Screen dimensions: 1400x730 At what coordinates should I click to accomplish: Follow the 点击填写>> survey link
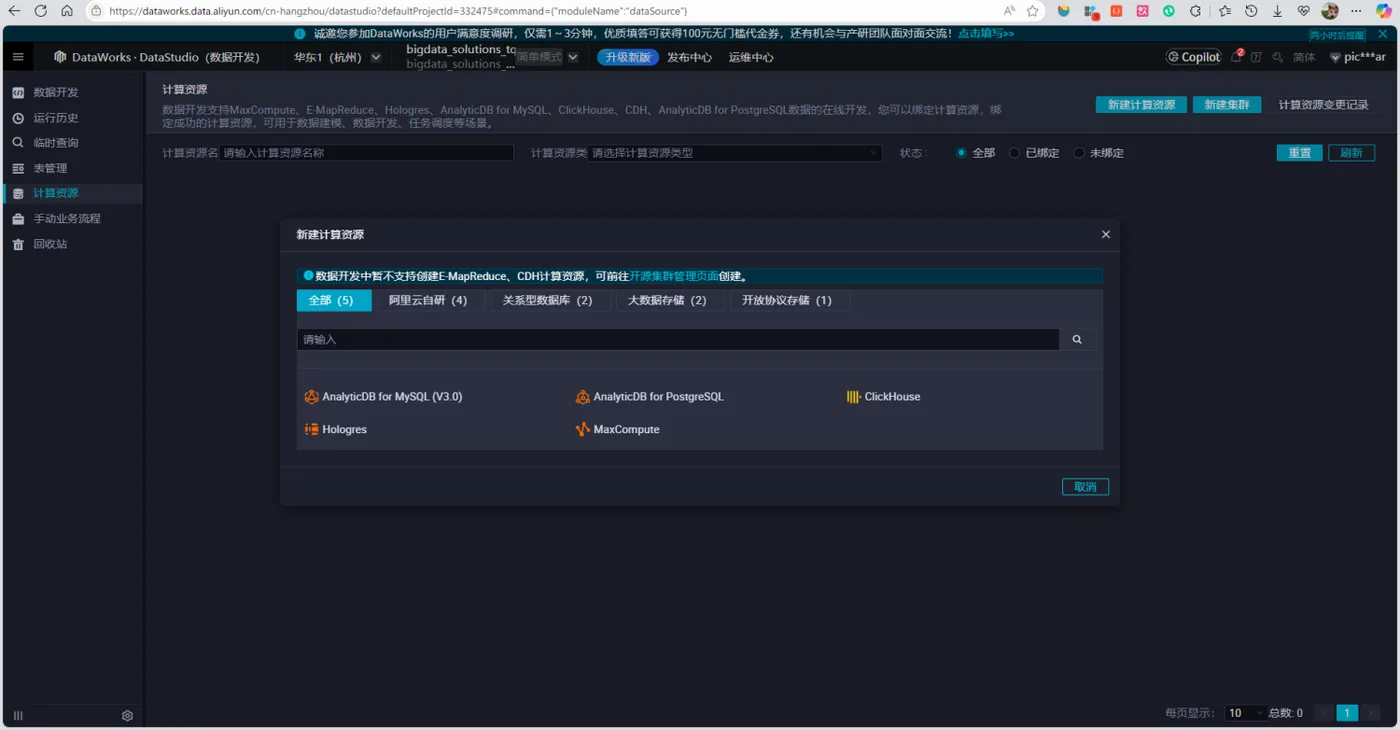[986, 33]
